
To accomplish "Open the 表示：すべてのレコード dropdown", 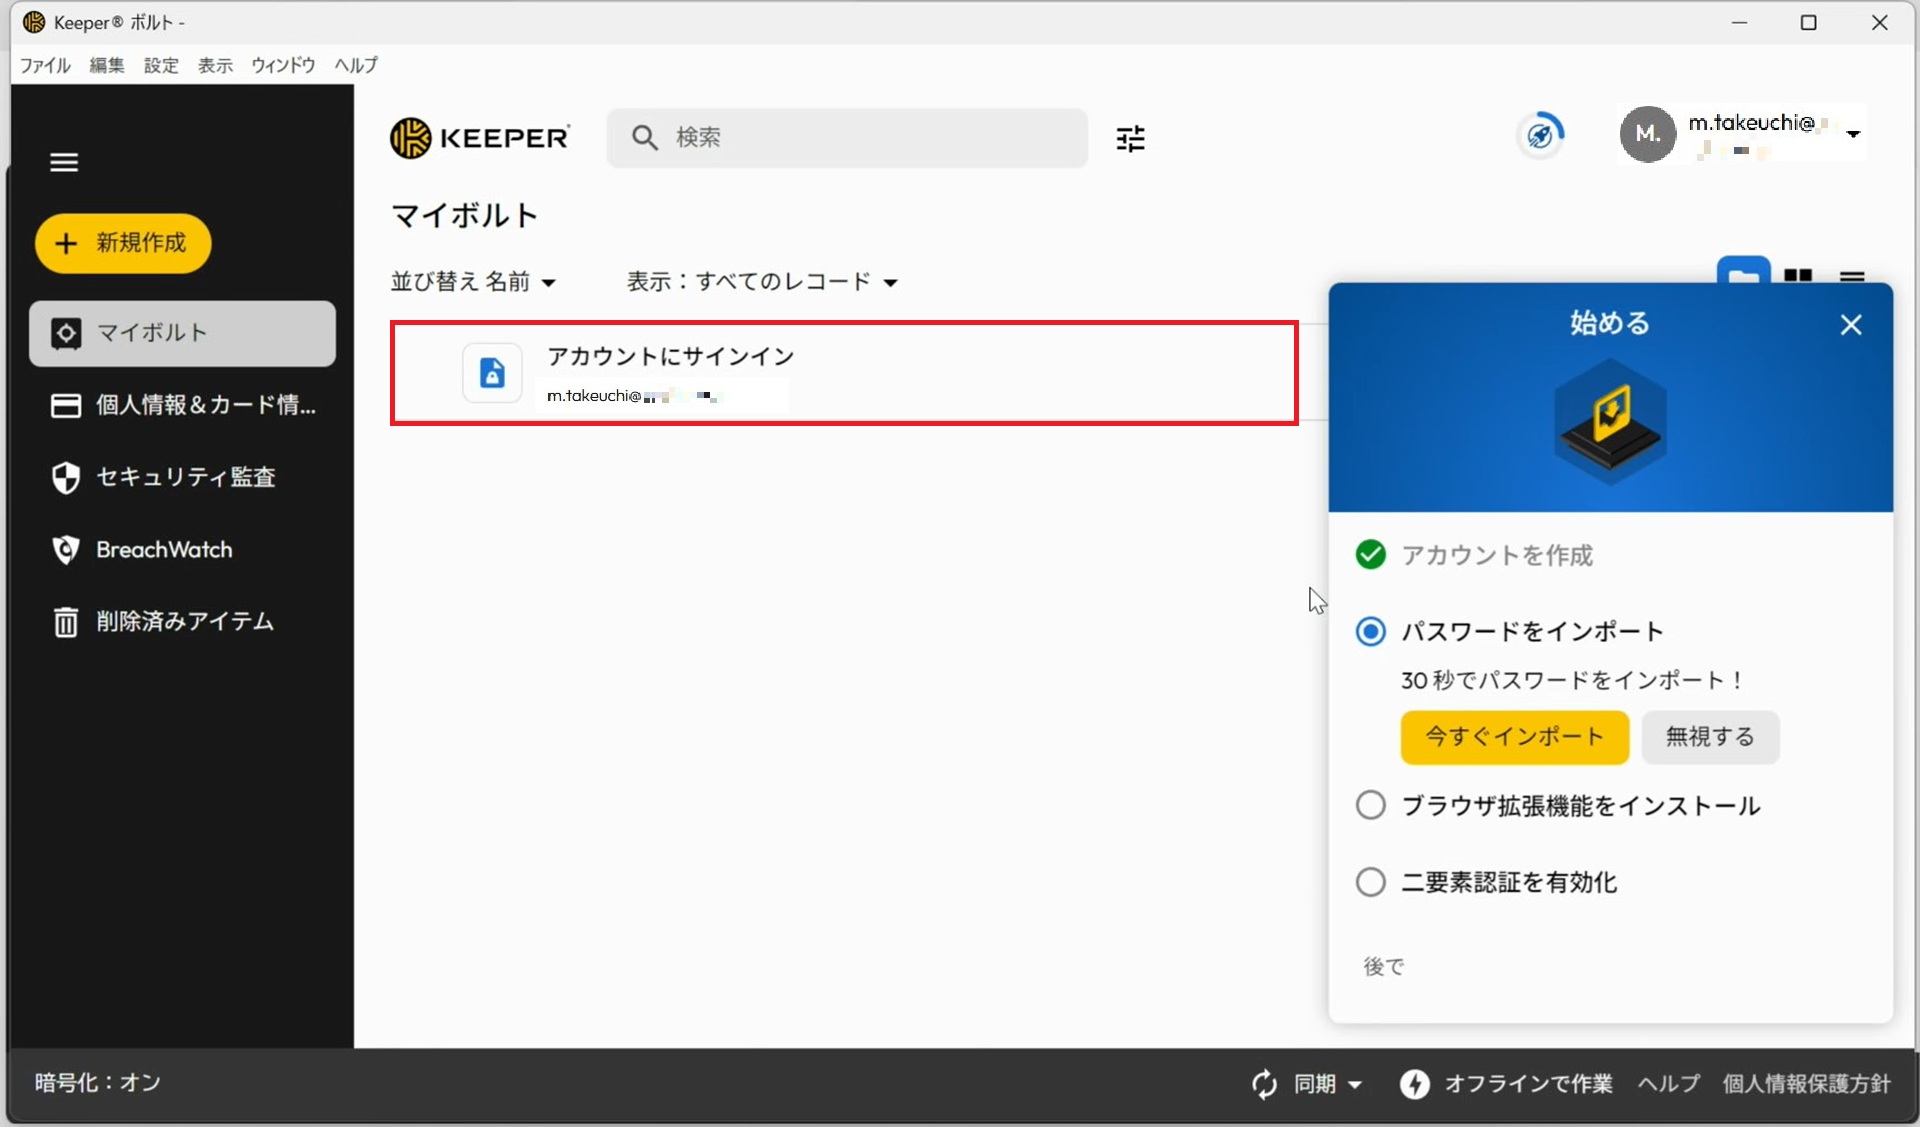I will [762, 281].
